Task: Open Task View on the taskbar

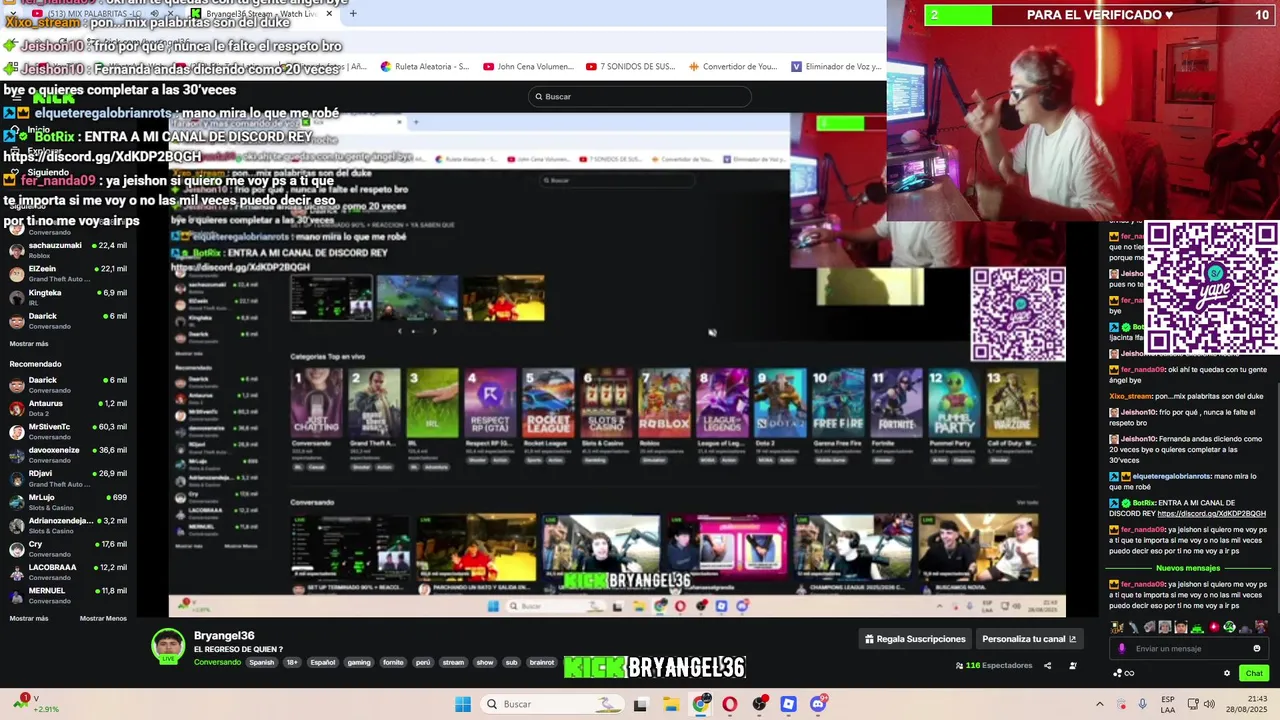Action: 640,704
